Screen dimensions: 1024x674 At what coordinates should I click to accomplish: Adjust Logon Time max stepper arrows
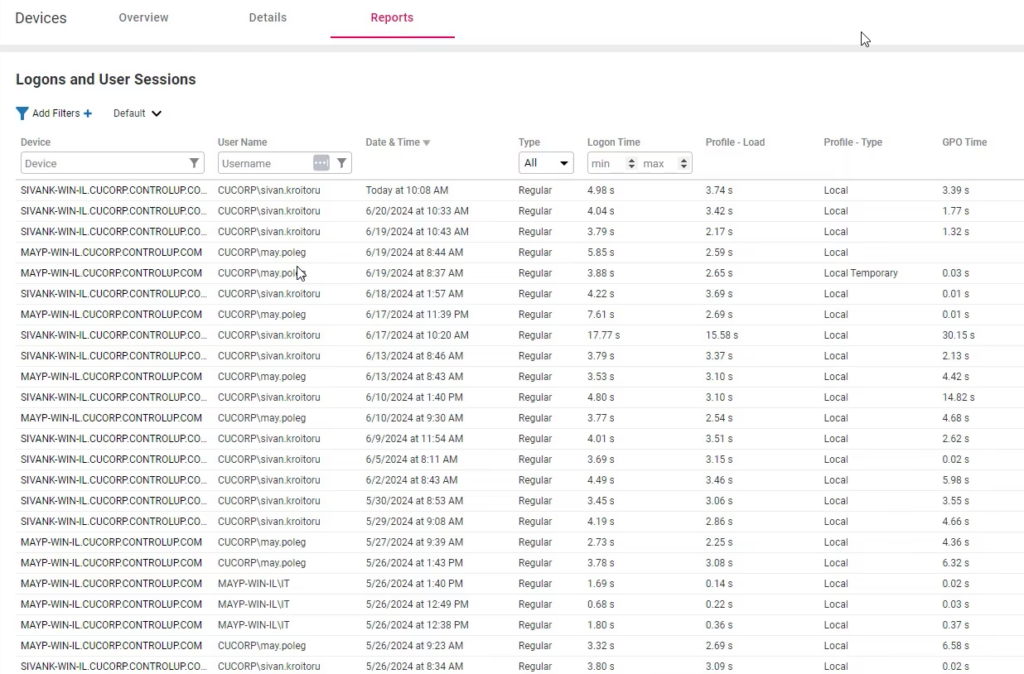683,163
